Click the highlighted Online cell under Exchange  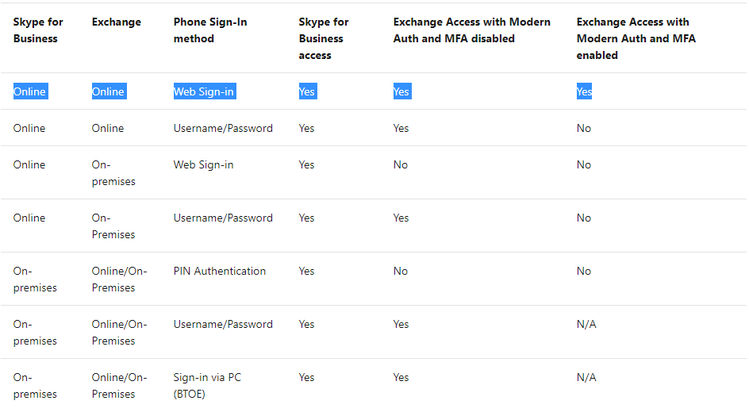[x=108, y=92]
